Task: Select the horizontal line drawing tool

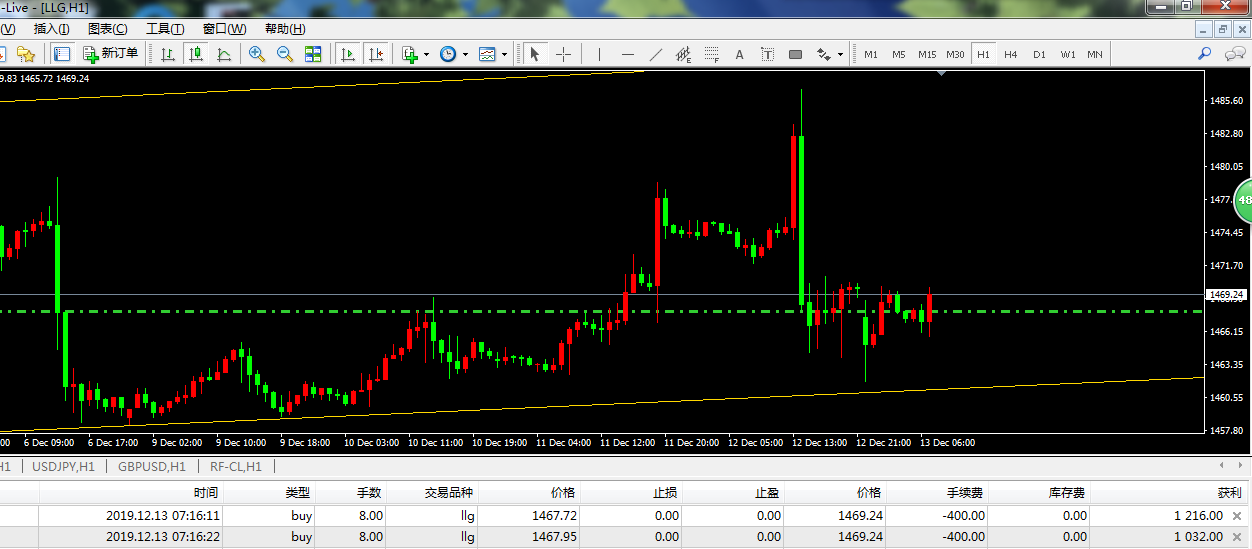Action: (x=628, y=54)
